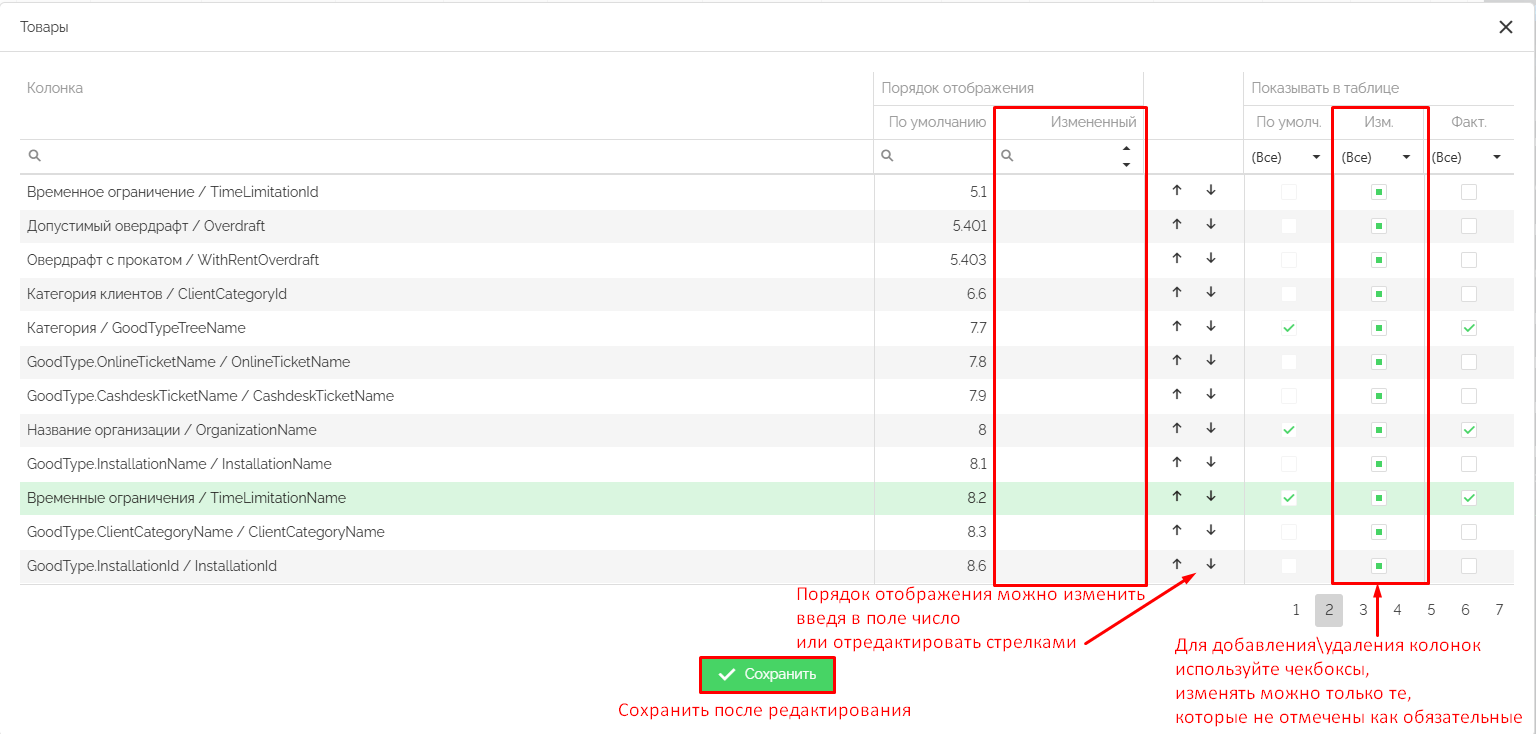Move CashdeskTicketName row down
This screenshot has height=734, width=1536.
pos(1210,395)
